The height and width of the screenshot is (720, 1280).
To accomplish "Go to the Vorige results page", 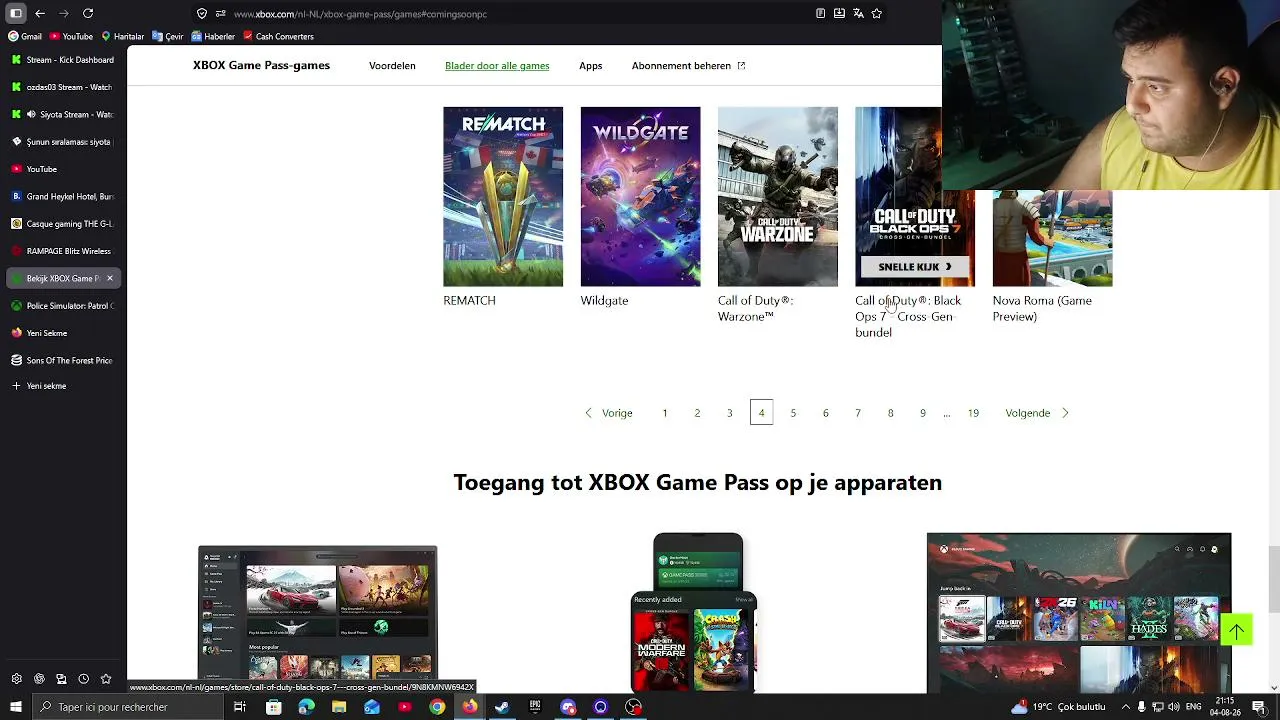I will tap(608, 413).
